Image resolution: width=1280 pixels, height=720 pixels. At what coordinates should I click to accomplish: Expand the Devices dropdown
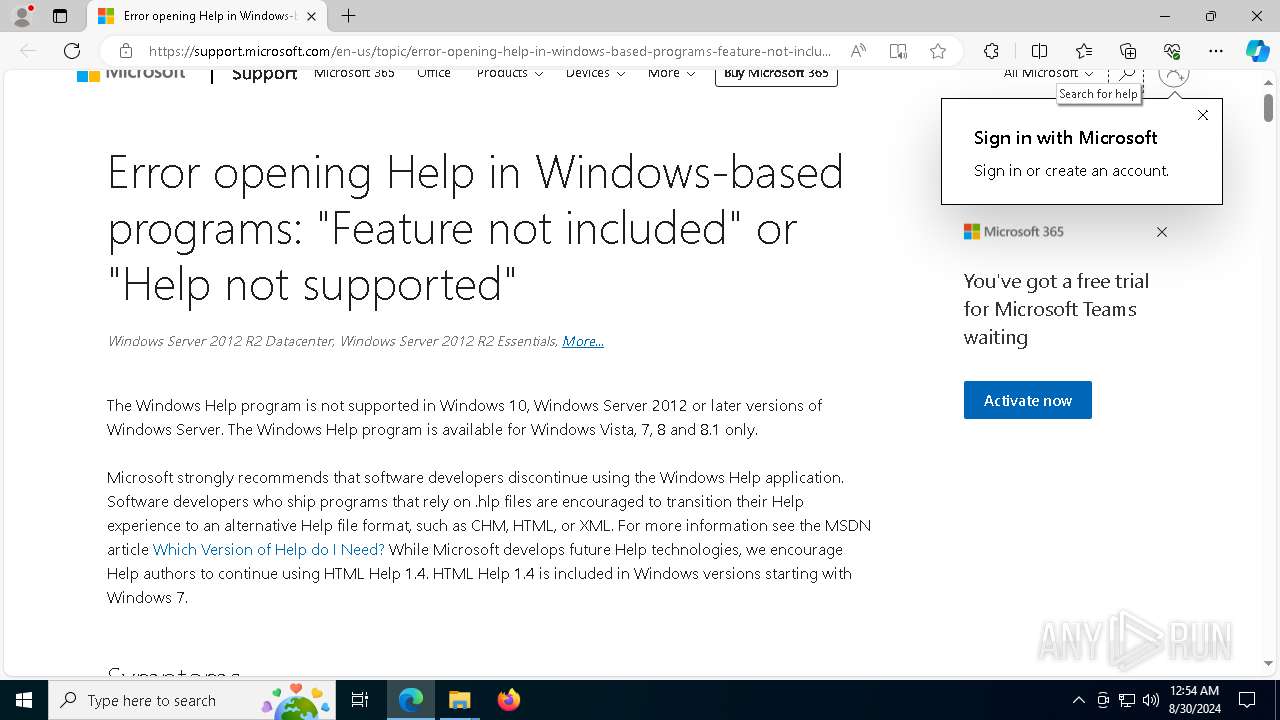595,73
